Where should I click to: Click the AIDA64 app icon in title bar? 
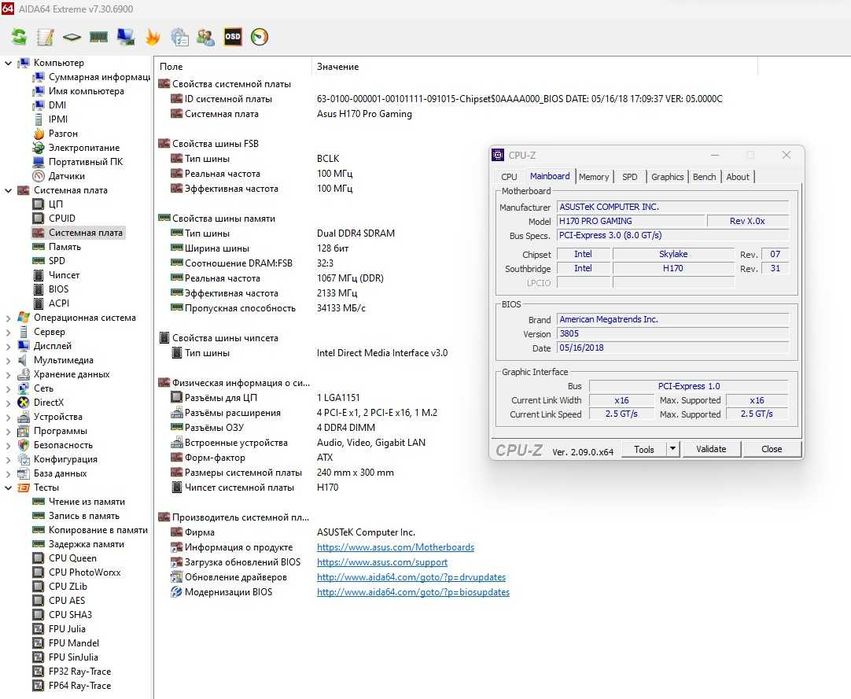(7, 8)
